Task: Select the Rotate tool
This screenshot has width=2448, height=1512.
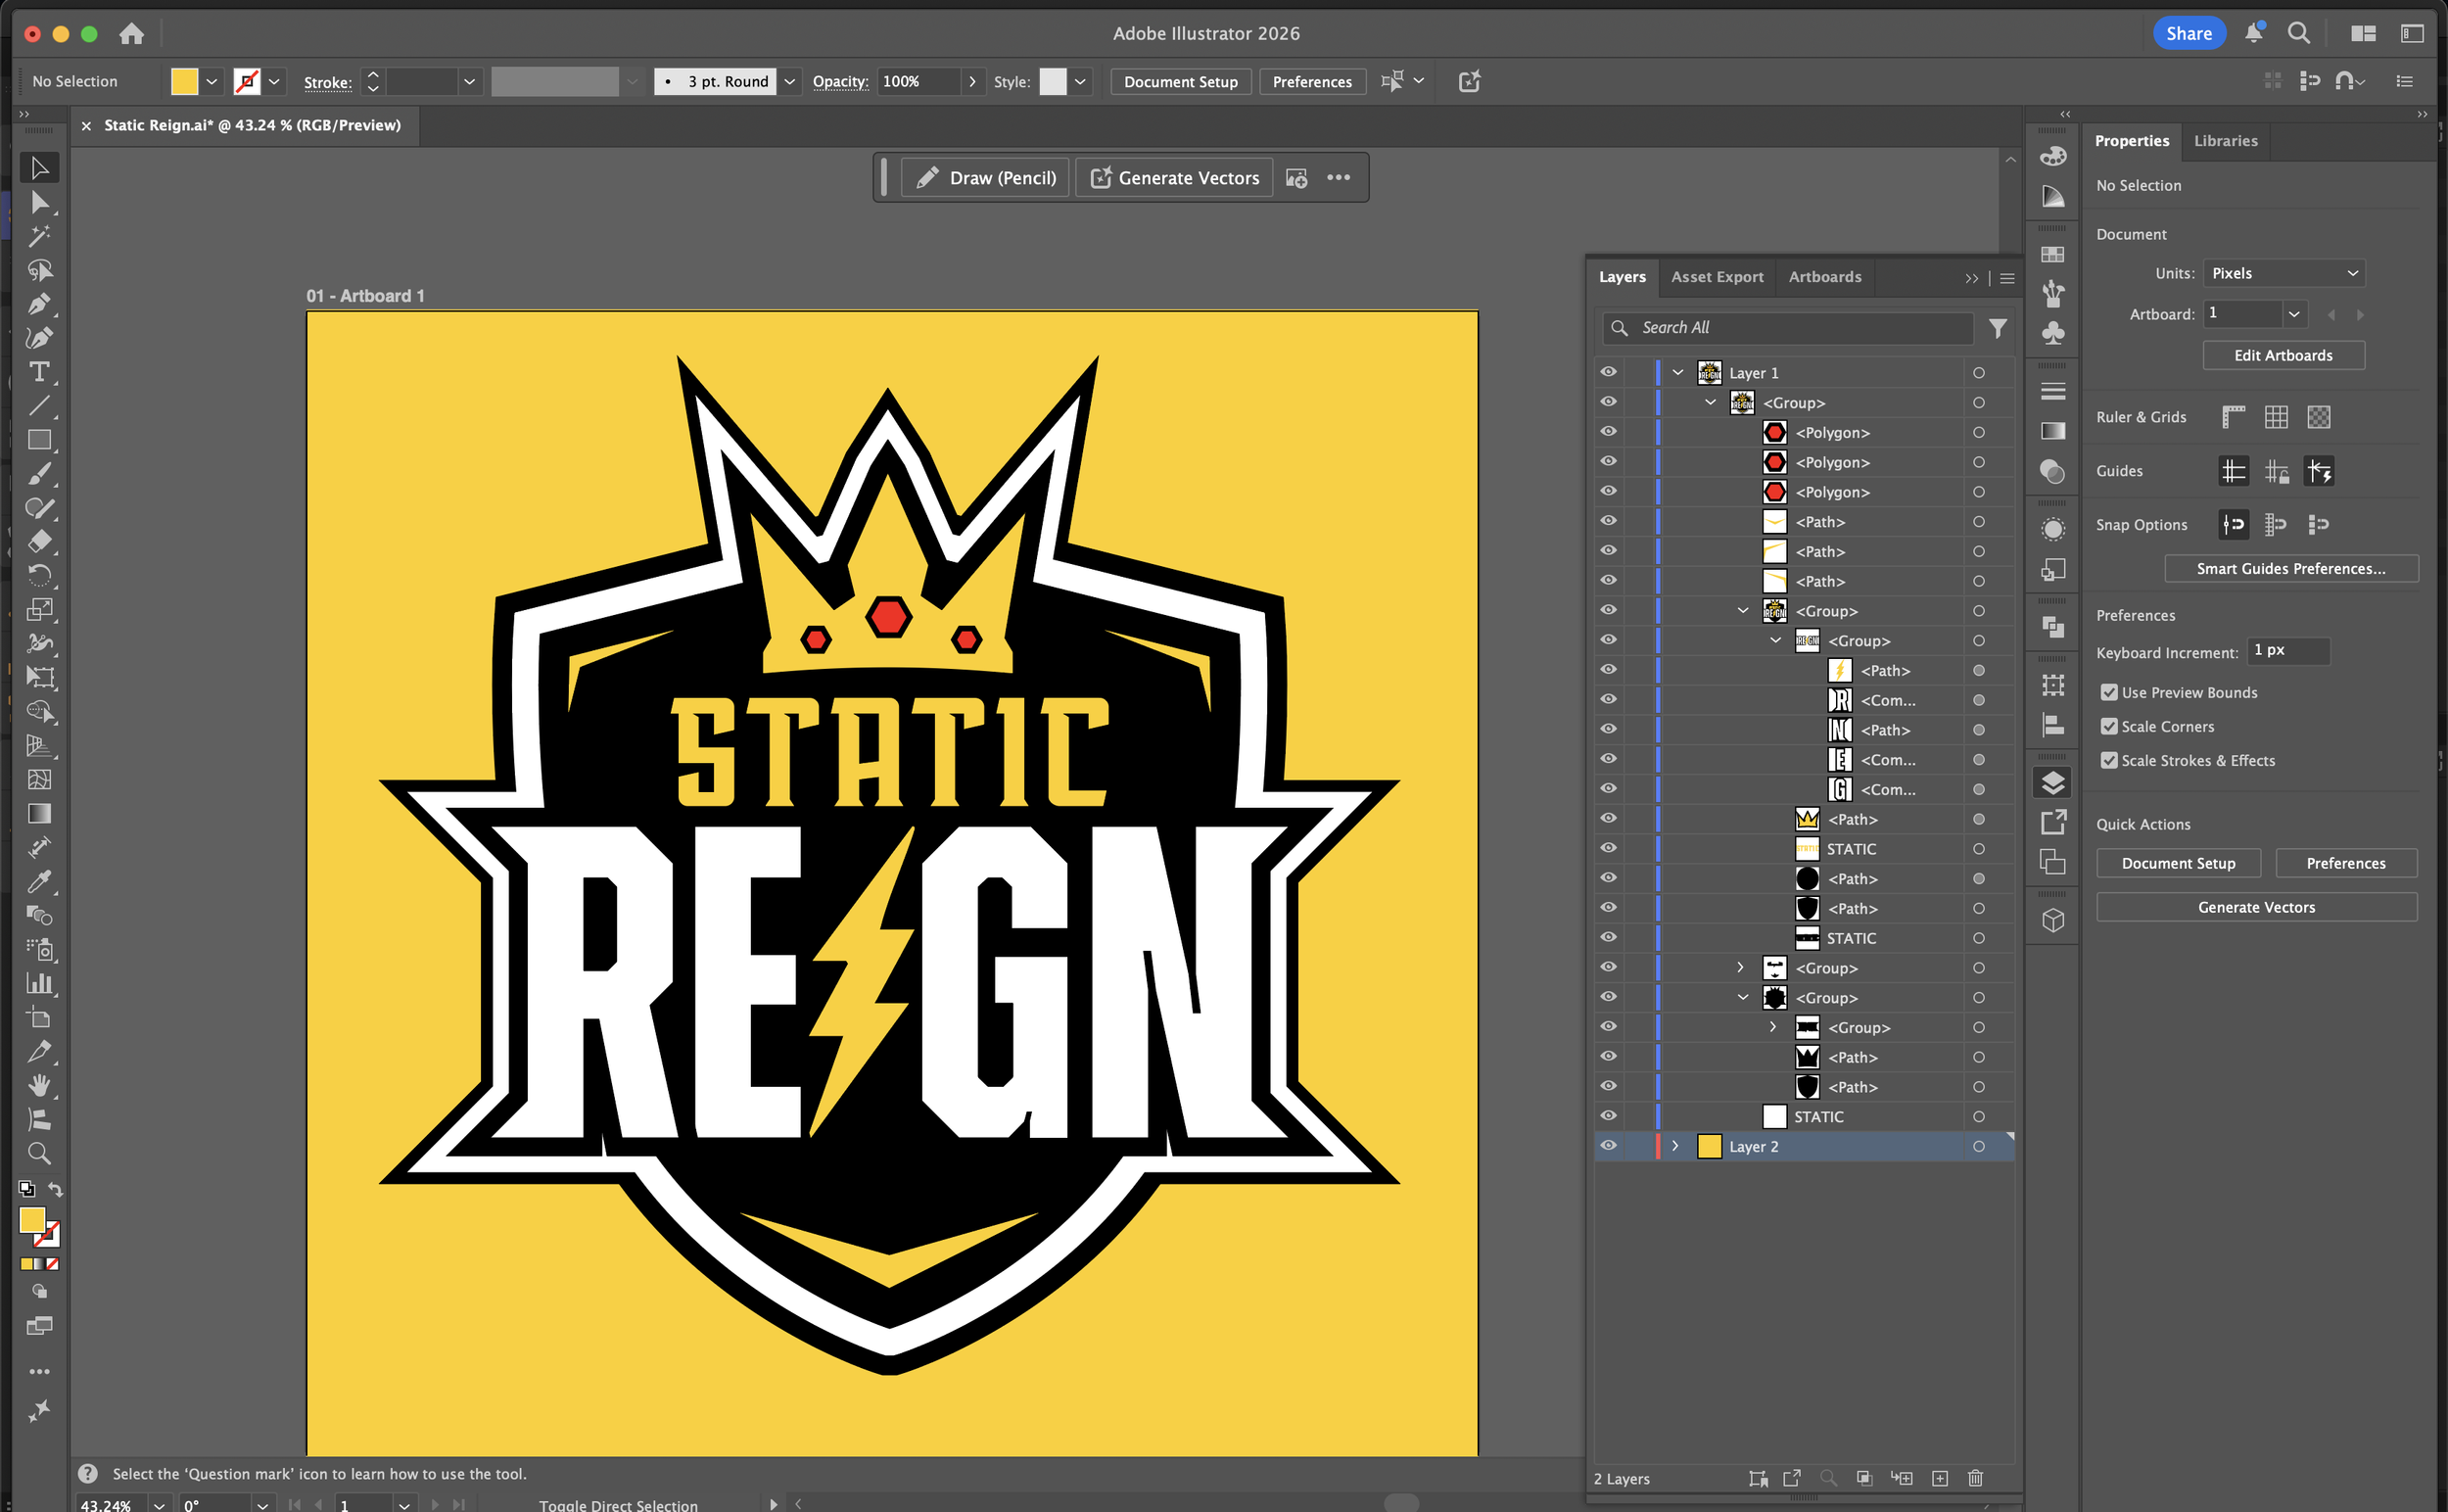Action: pyautogui.click(x=39, y=575)
